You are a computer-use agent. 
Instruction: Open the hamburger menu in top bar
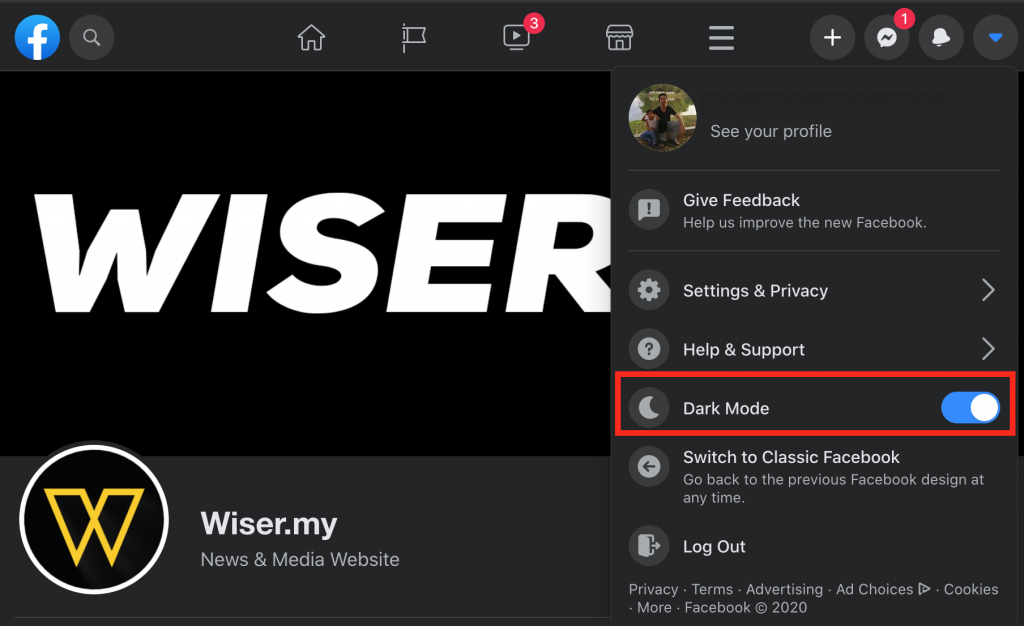[x=721, y=38]
